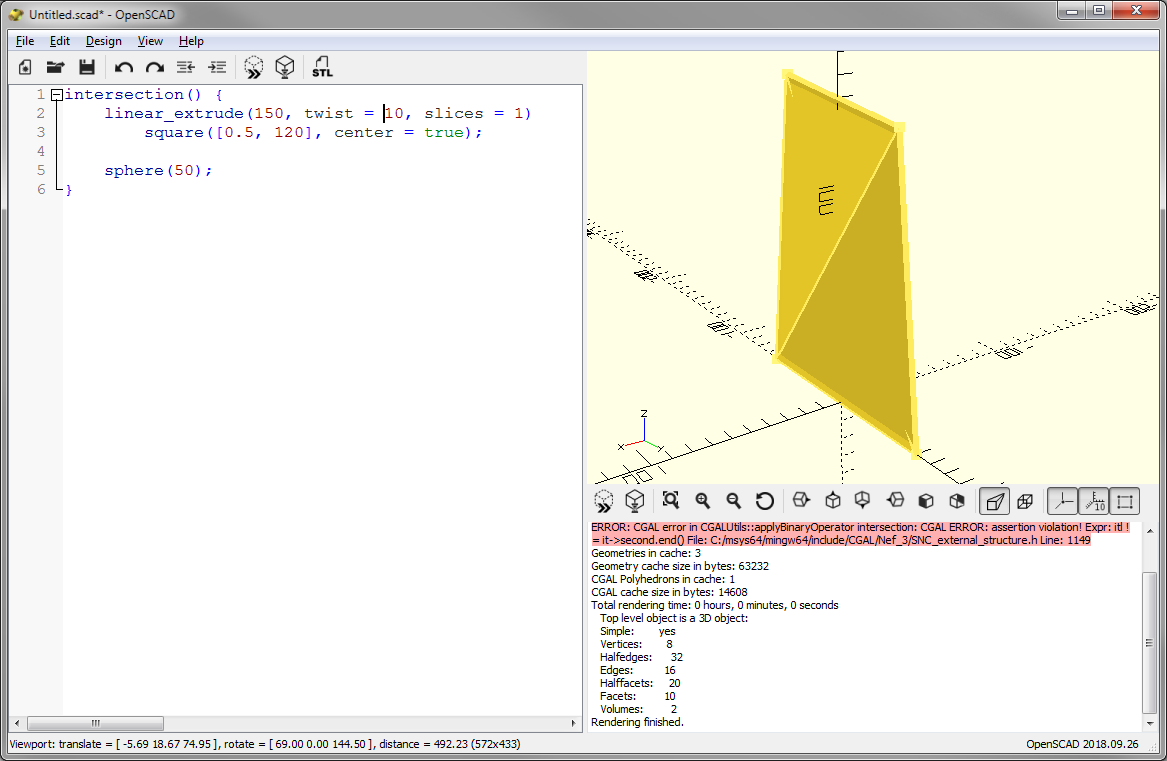Viewport: 1167px width, 761px height.
Task: Save the current file
Action: 87,66
